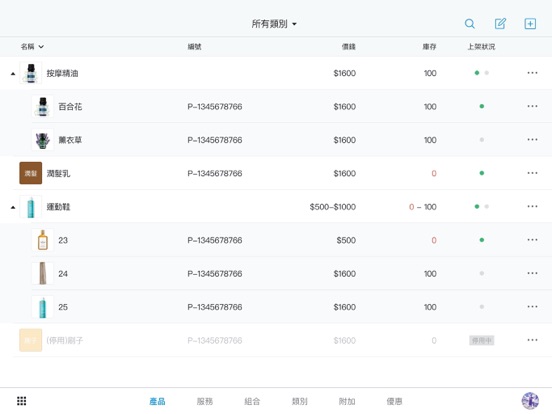Image resolution: width=552 pixels, height=414 pixels.
Task: Open the user profile avatar
Action: pos(530,401)
